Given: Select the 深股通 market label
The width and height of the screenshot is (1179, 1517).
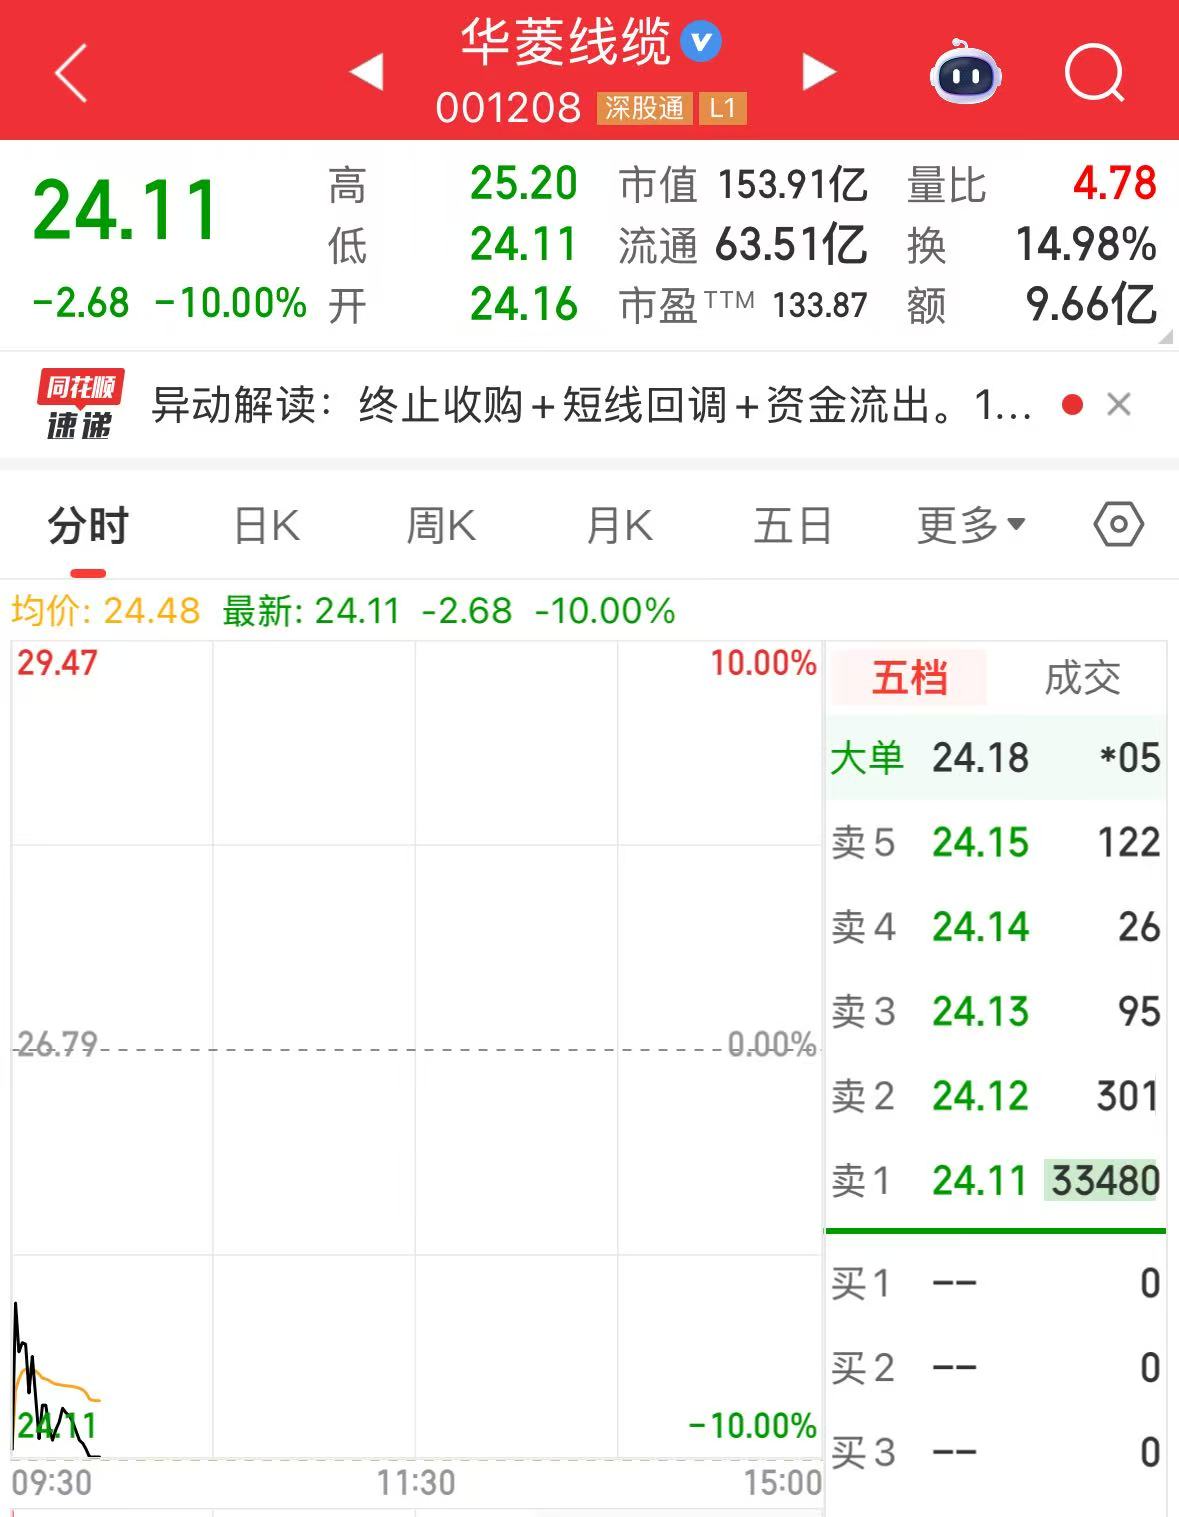Looking at the screenshot, I should click(x=644, y=110).
